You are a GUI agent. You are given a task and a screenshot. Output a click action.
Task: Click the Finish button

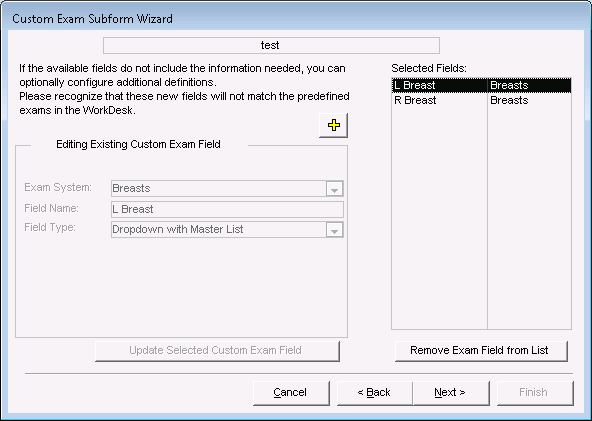click(x=535, y=393)
